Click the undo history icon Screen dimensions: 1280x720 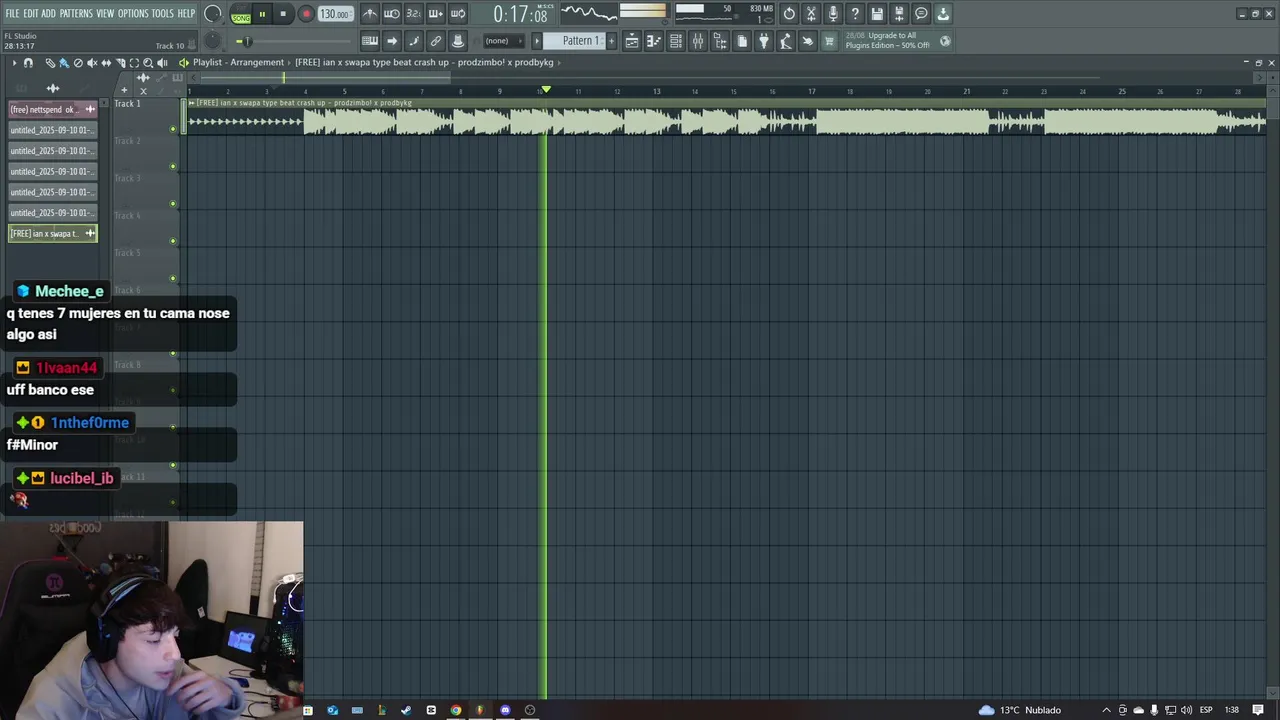[789, 14]
